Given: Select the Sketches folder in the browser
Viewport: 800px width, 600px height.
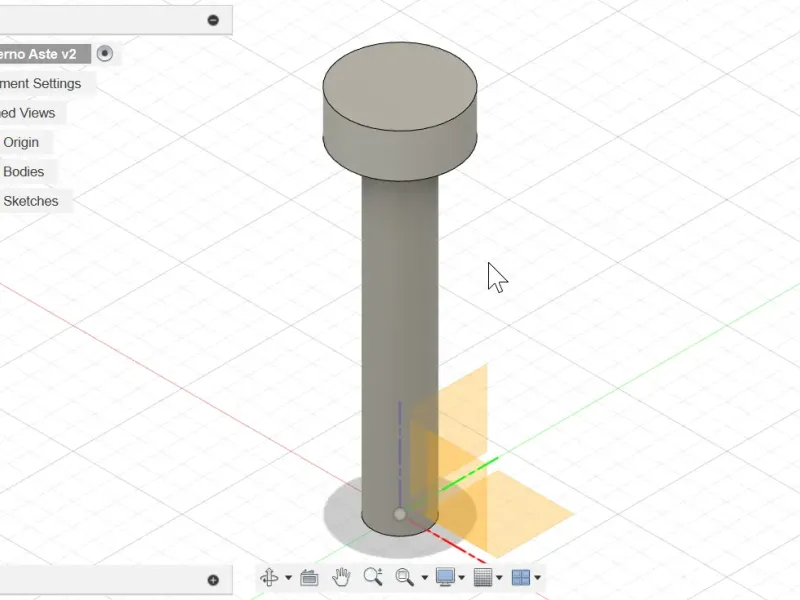Looking at the screenshot, I should pyautogui.click(x=31, y=201).
